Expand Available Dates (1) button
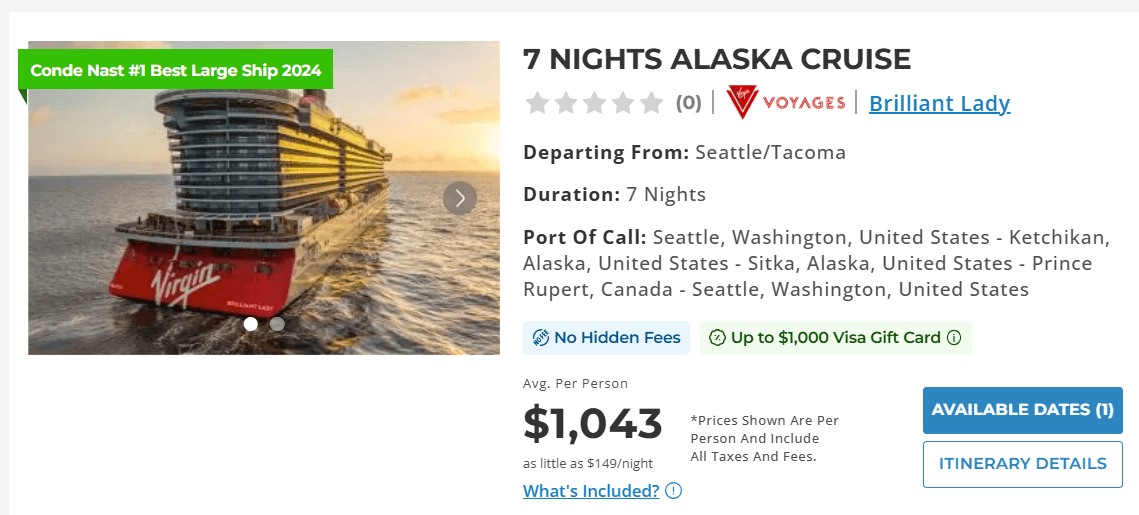1139x515 pixels. 1023,410
